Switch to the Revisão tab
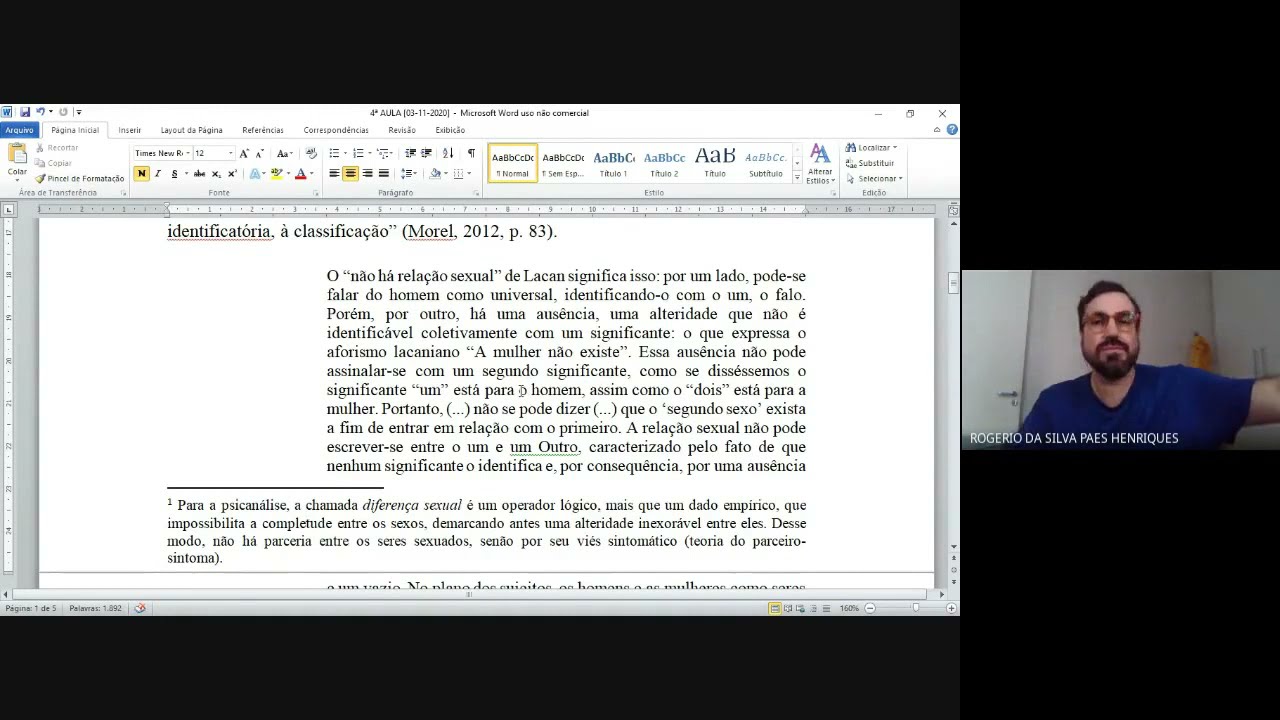The image size is (1280, 720). (x=401, y=130)
